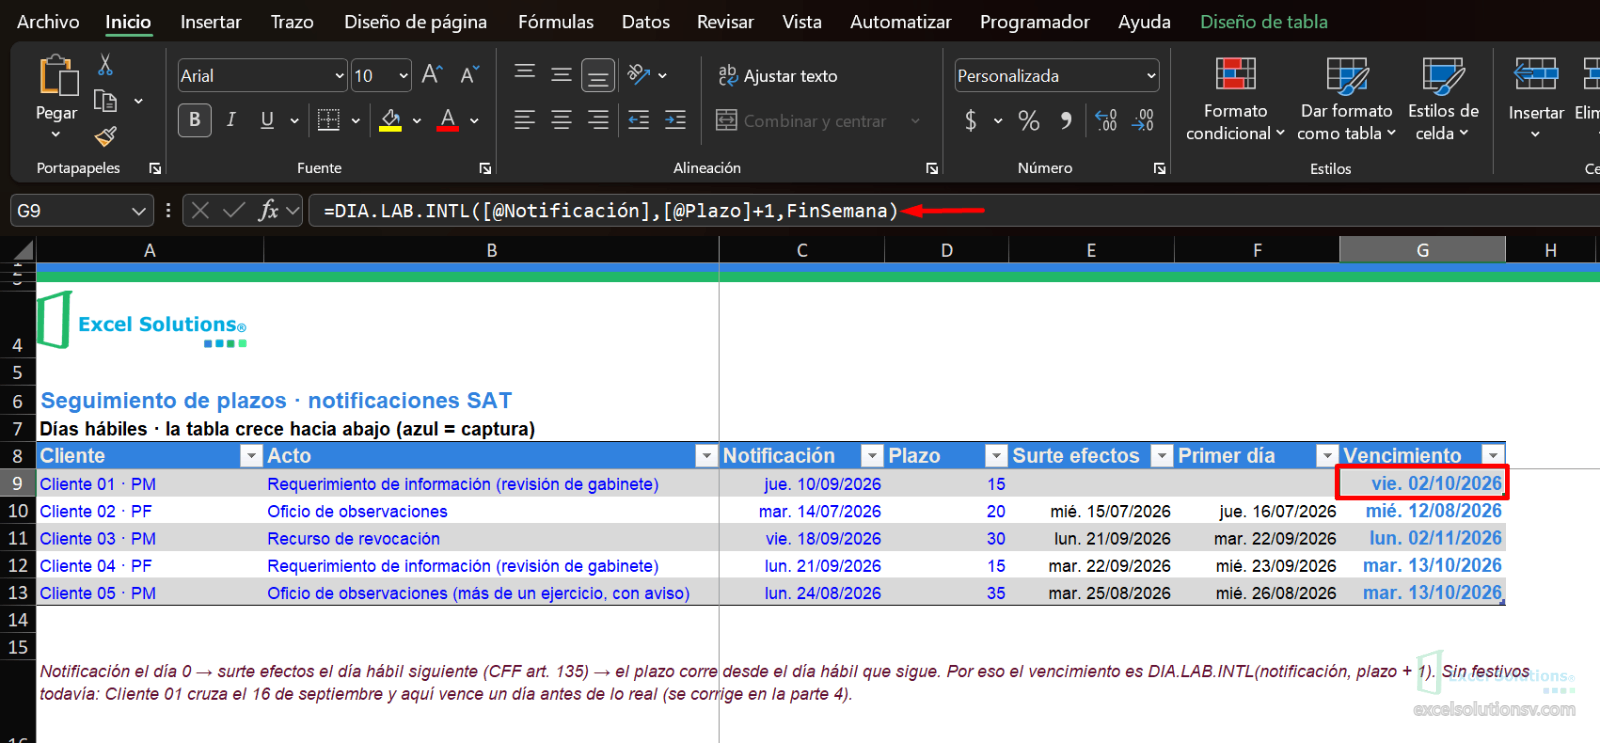Image resolution: width=1600 pixels, height=743 pixels.
Task: Open the Insertar ribbon tab
Action: (210, 22)
